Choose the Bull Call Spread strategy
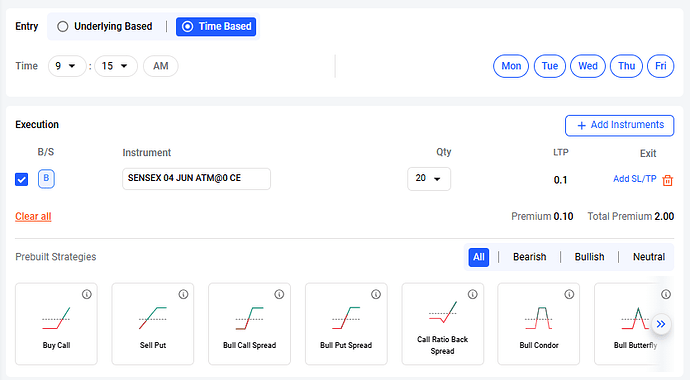This screenshot has height=380, width=690. click(x=250, y=324)
